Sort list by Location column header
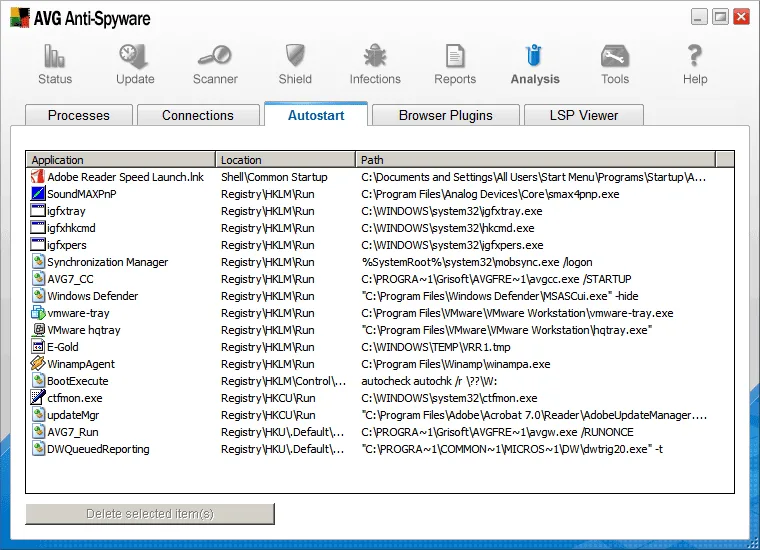Screen dimensions: 760x550 tap(285, 159)
